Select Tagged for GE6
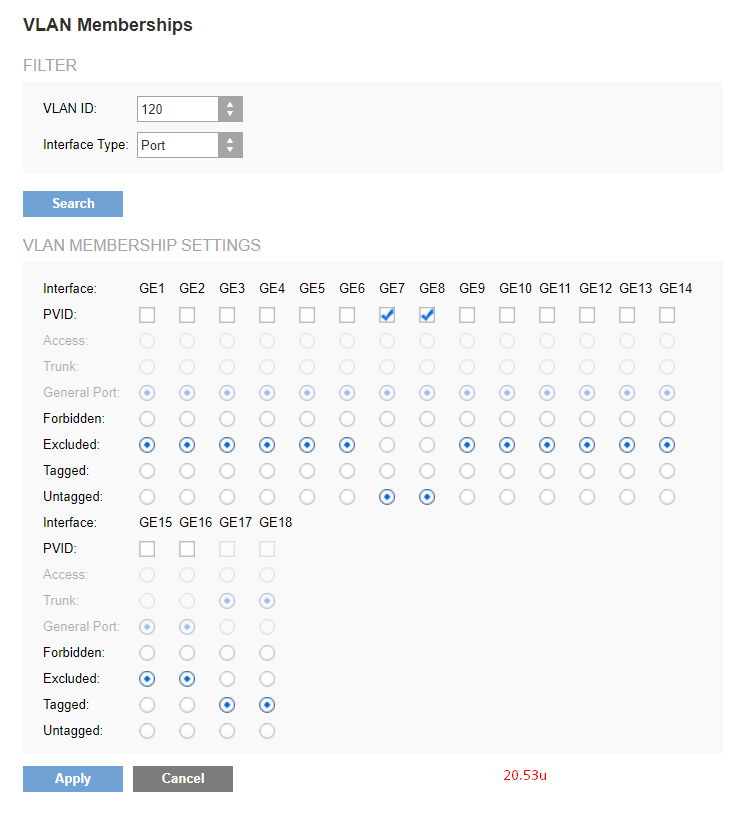752x831 pixels. point(347,471)
